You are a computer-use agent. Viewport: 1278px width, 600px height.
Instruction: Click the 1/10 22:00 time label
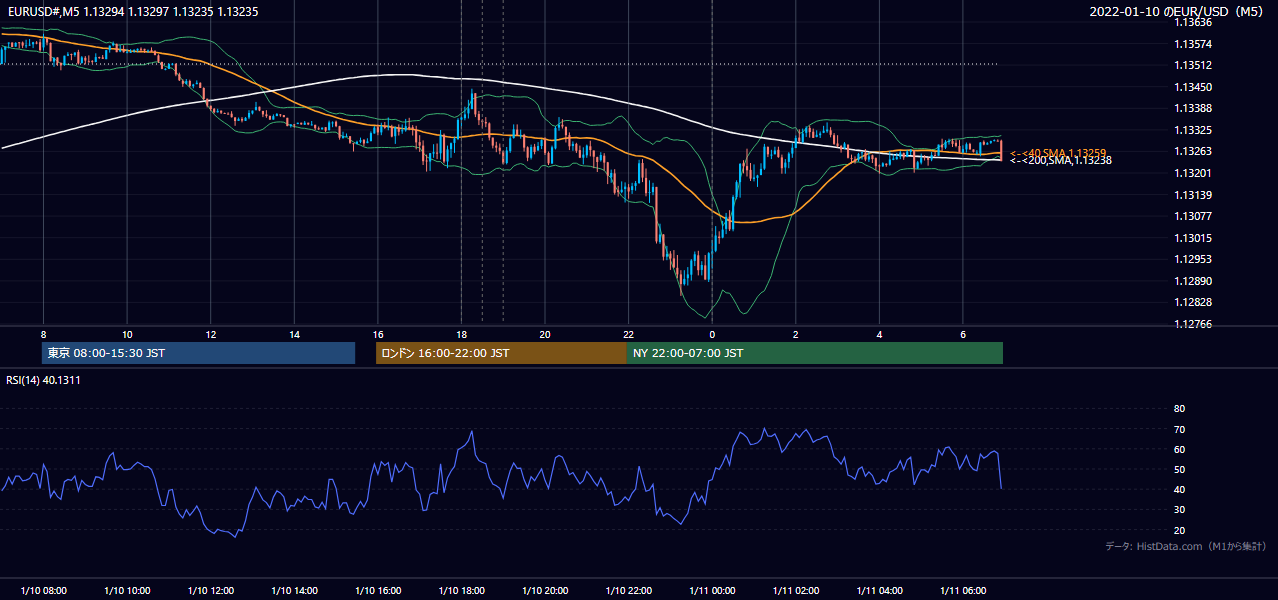(629, 590)
